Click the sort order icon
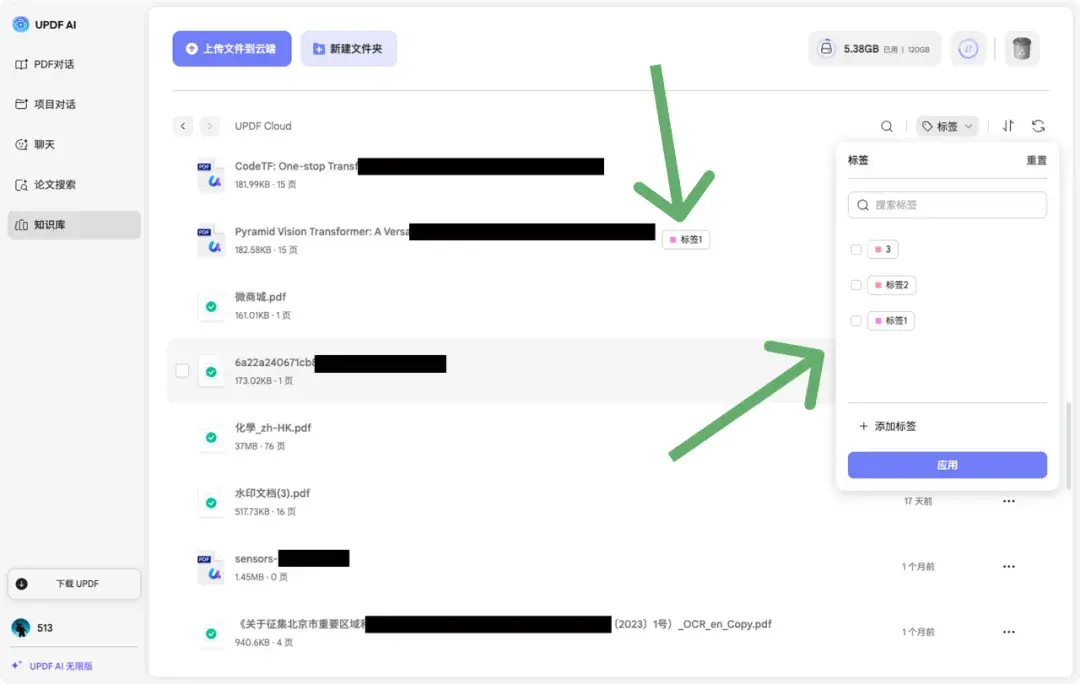 click(x=1008, y=126)
